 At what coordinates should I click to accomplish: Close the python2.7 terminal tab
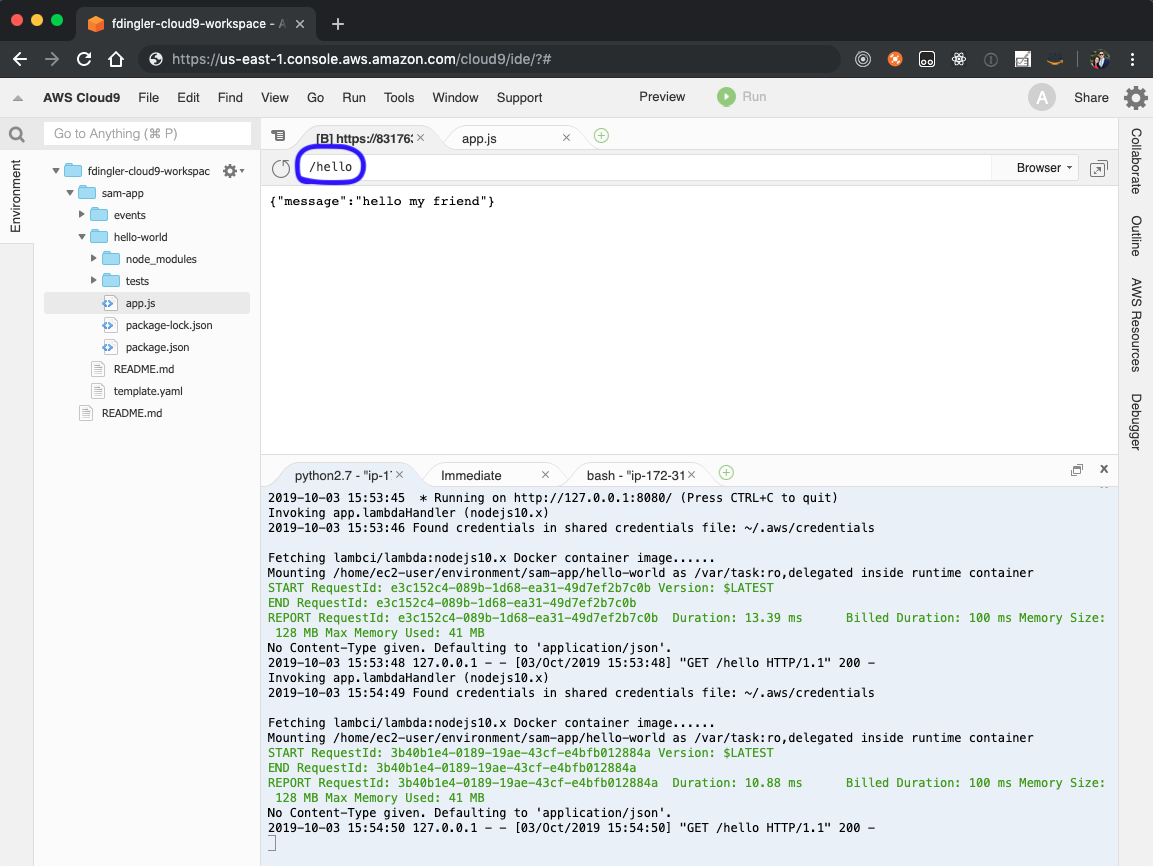point(399,475)
